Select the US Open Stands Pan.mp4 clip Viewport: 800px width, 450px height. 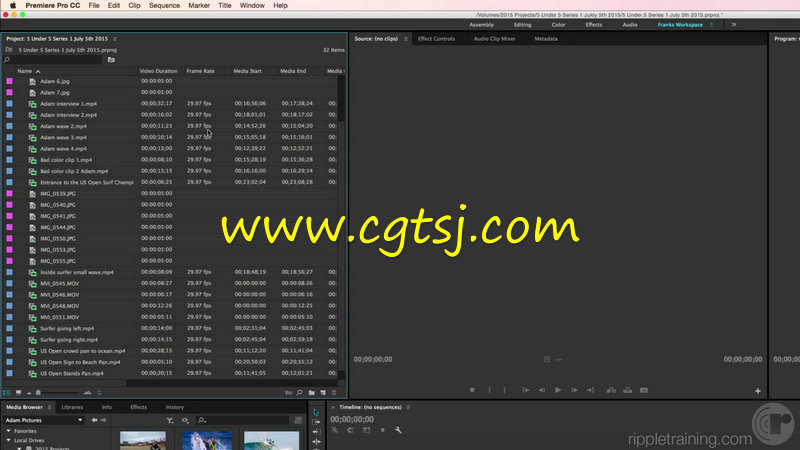click(71, 373)
